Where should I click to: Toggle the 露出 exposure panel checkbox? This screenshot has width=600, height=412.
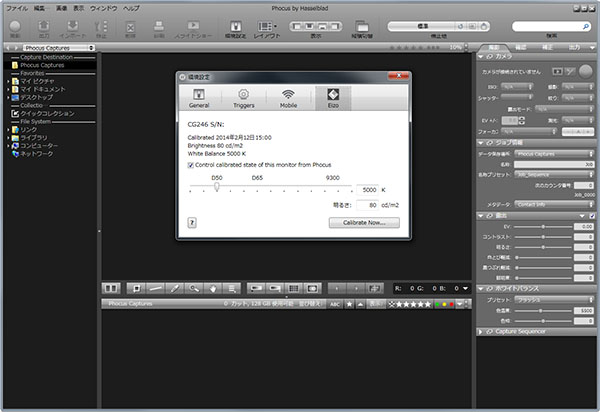click(x=592, y=215)
